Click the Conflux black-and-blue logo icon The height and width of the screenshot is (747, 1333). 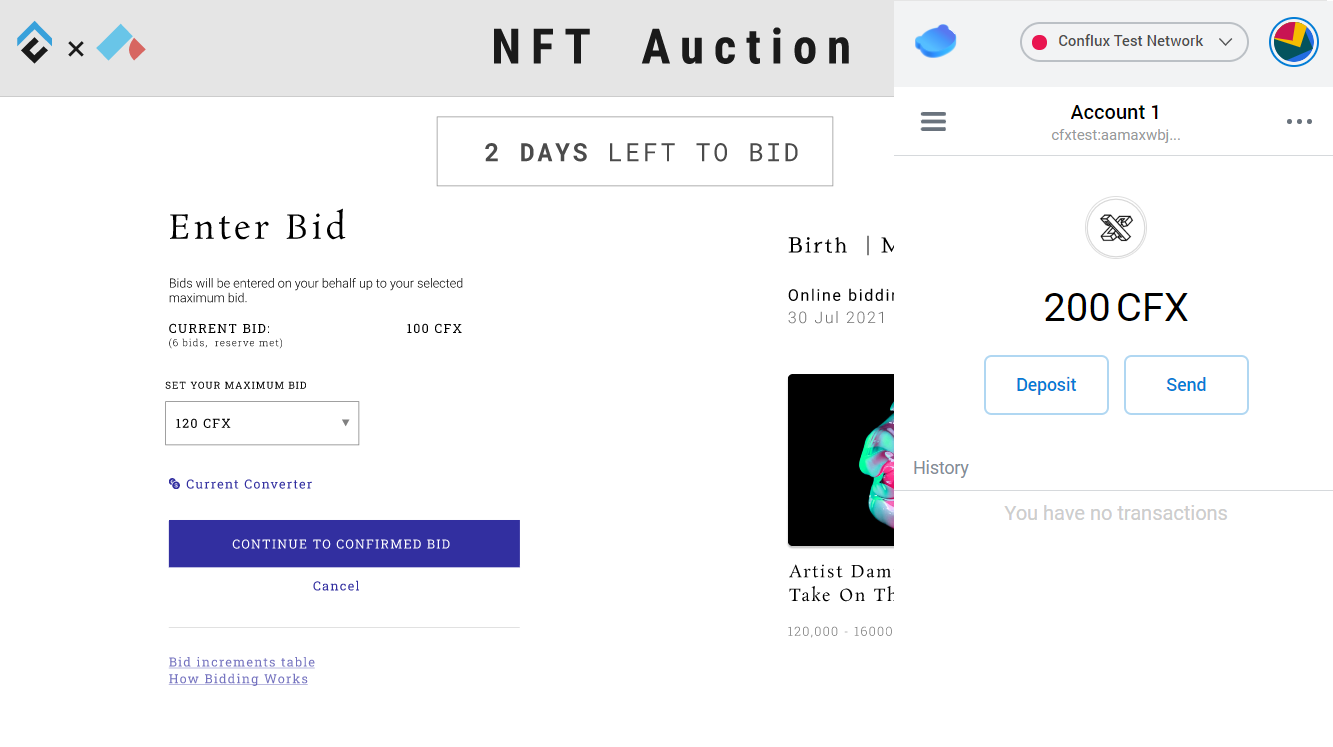pyautogui.click(x=34, y=43)
